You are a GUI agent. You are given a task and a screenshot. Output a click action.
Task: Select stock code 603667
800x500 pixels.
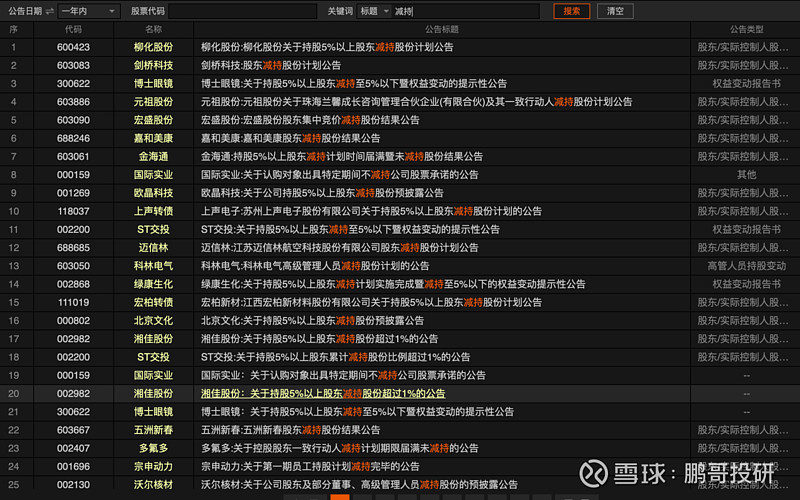click(73, 430)
